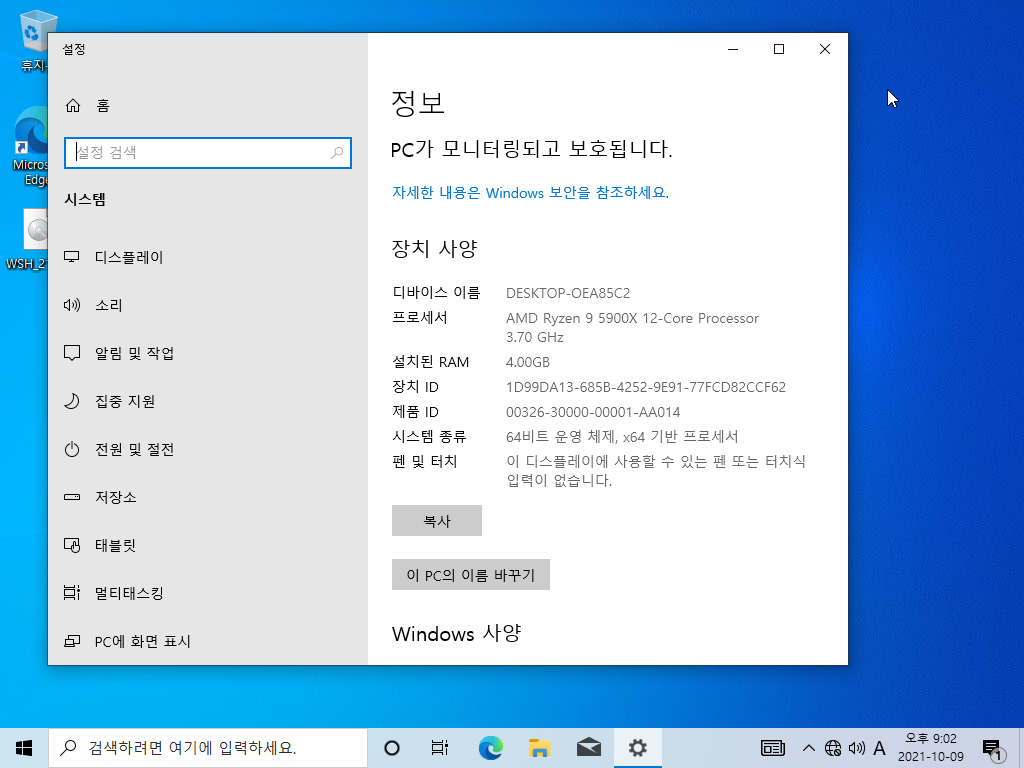Close the Settings window
1024x768 pixels.
pyautogui.click(x=825, y=49)
